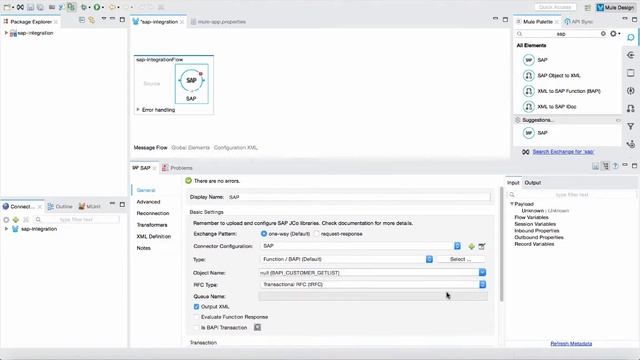Open the Object Name dropdown
Screen dimensions: 640x360
pos(482,272)
